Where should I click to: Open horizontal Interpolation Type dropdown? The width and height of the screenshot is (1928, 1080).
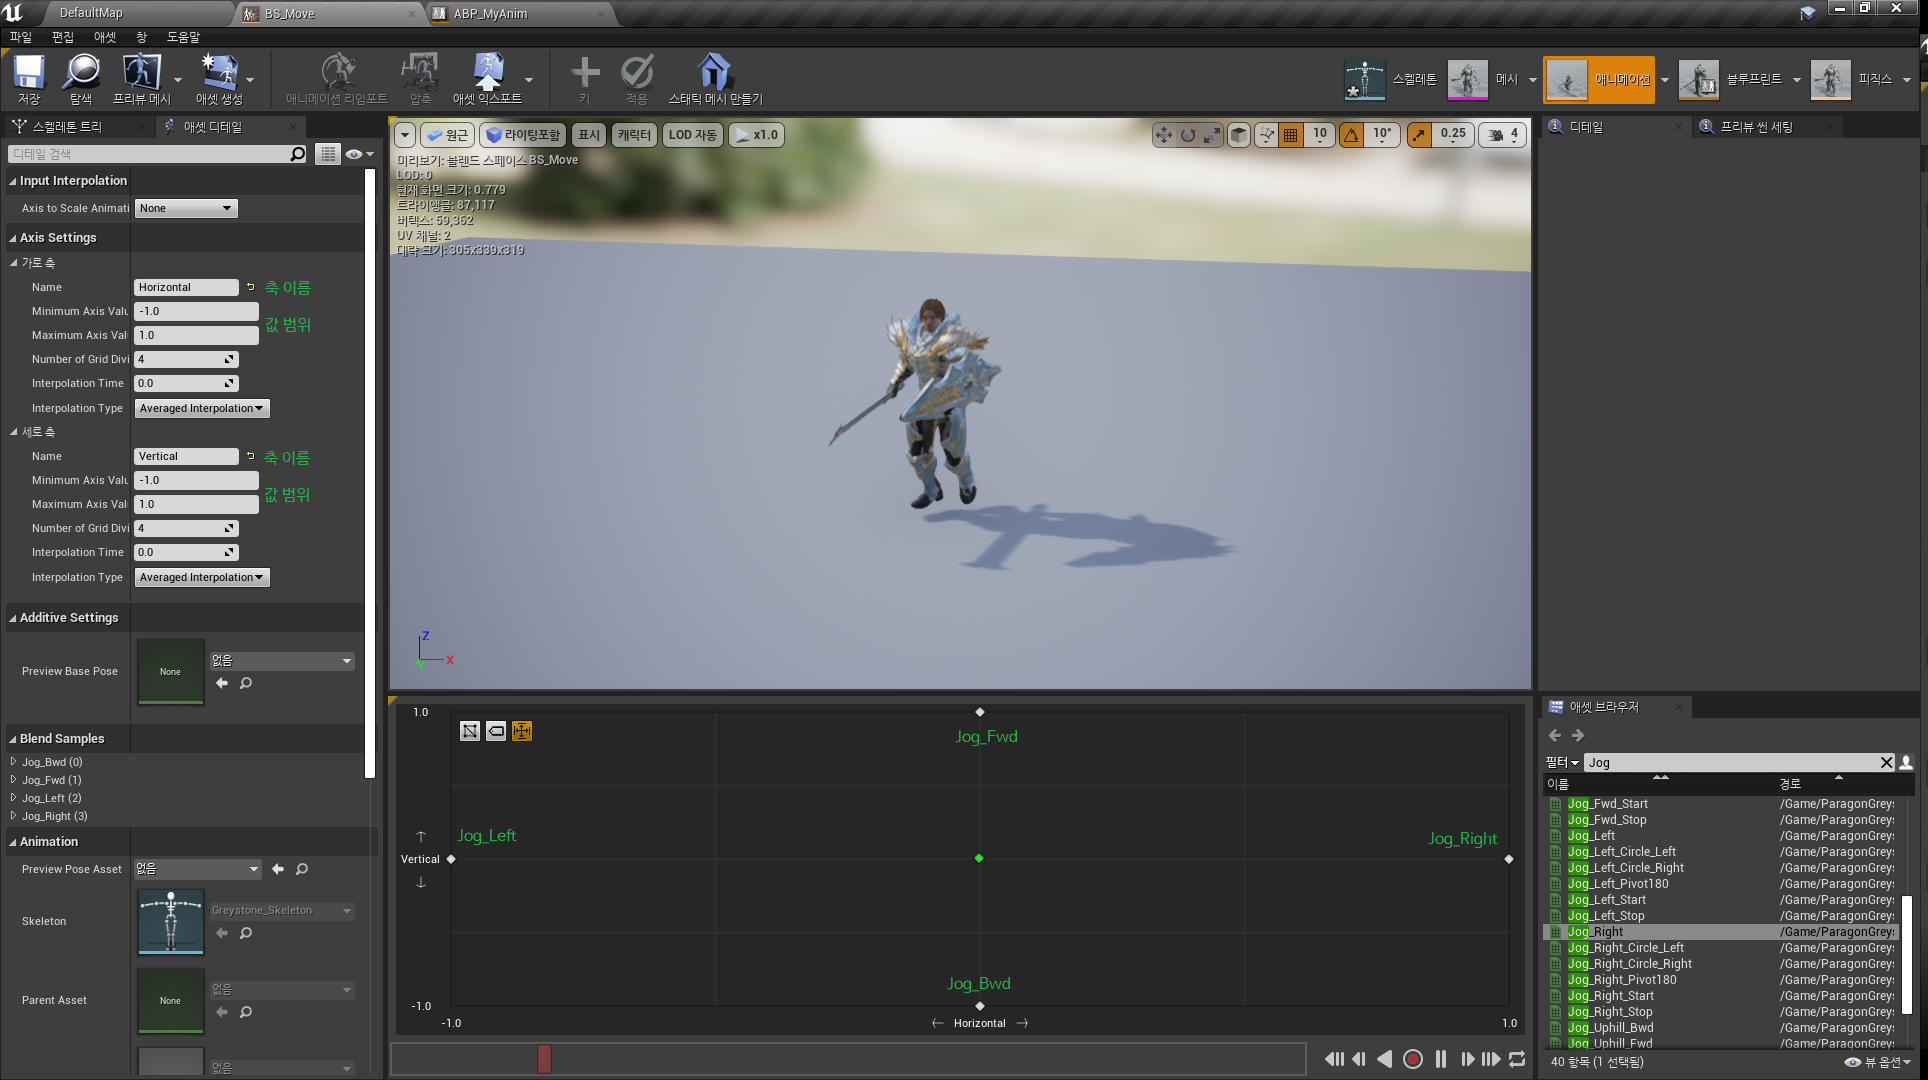click(x=202, y=408)
